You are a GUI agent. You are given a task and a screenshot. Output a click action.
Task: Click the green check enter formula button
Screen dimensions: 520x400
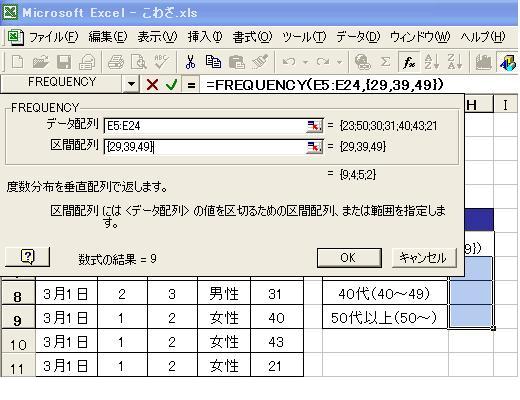coord(172,85)
